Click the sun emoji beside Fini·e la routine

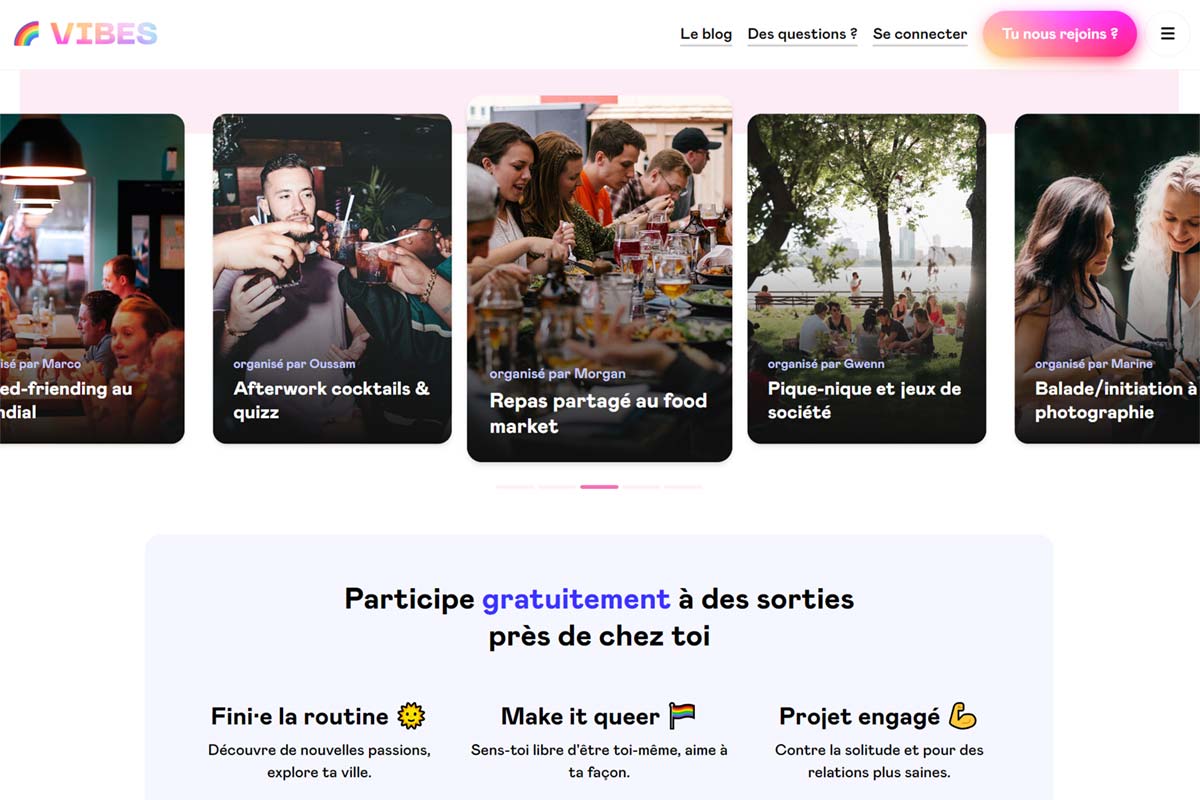click(411, 715)
